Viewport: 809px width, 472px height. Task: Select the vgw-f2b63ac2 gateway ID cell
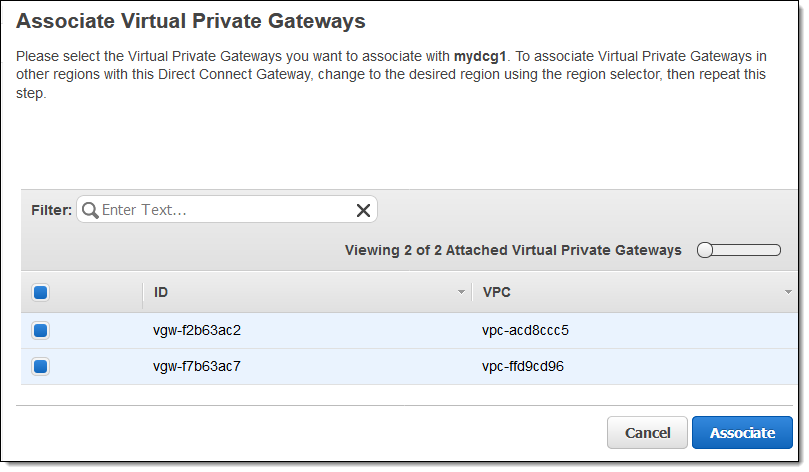pyautogui.click(x=197, y=330)
